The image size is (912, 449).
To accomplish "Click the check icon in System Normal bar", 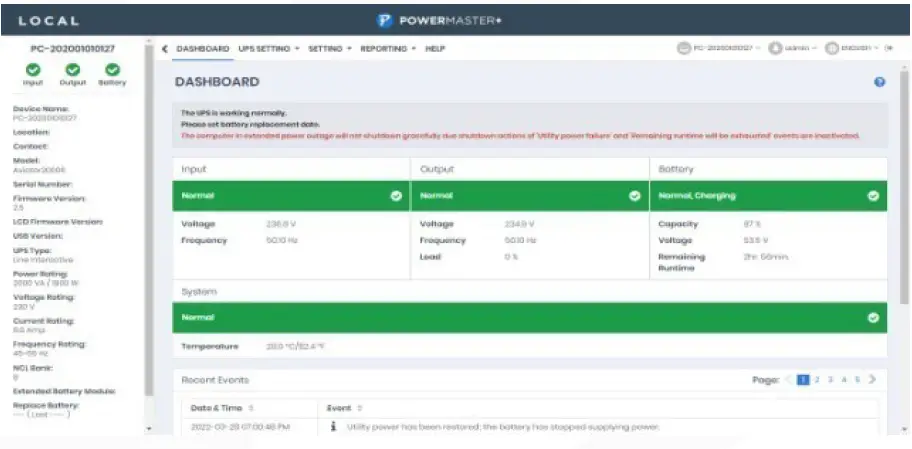I will pos(873,318).
